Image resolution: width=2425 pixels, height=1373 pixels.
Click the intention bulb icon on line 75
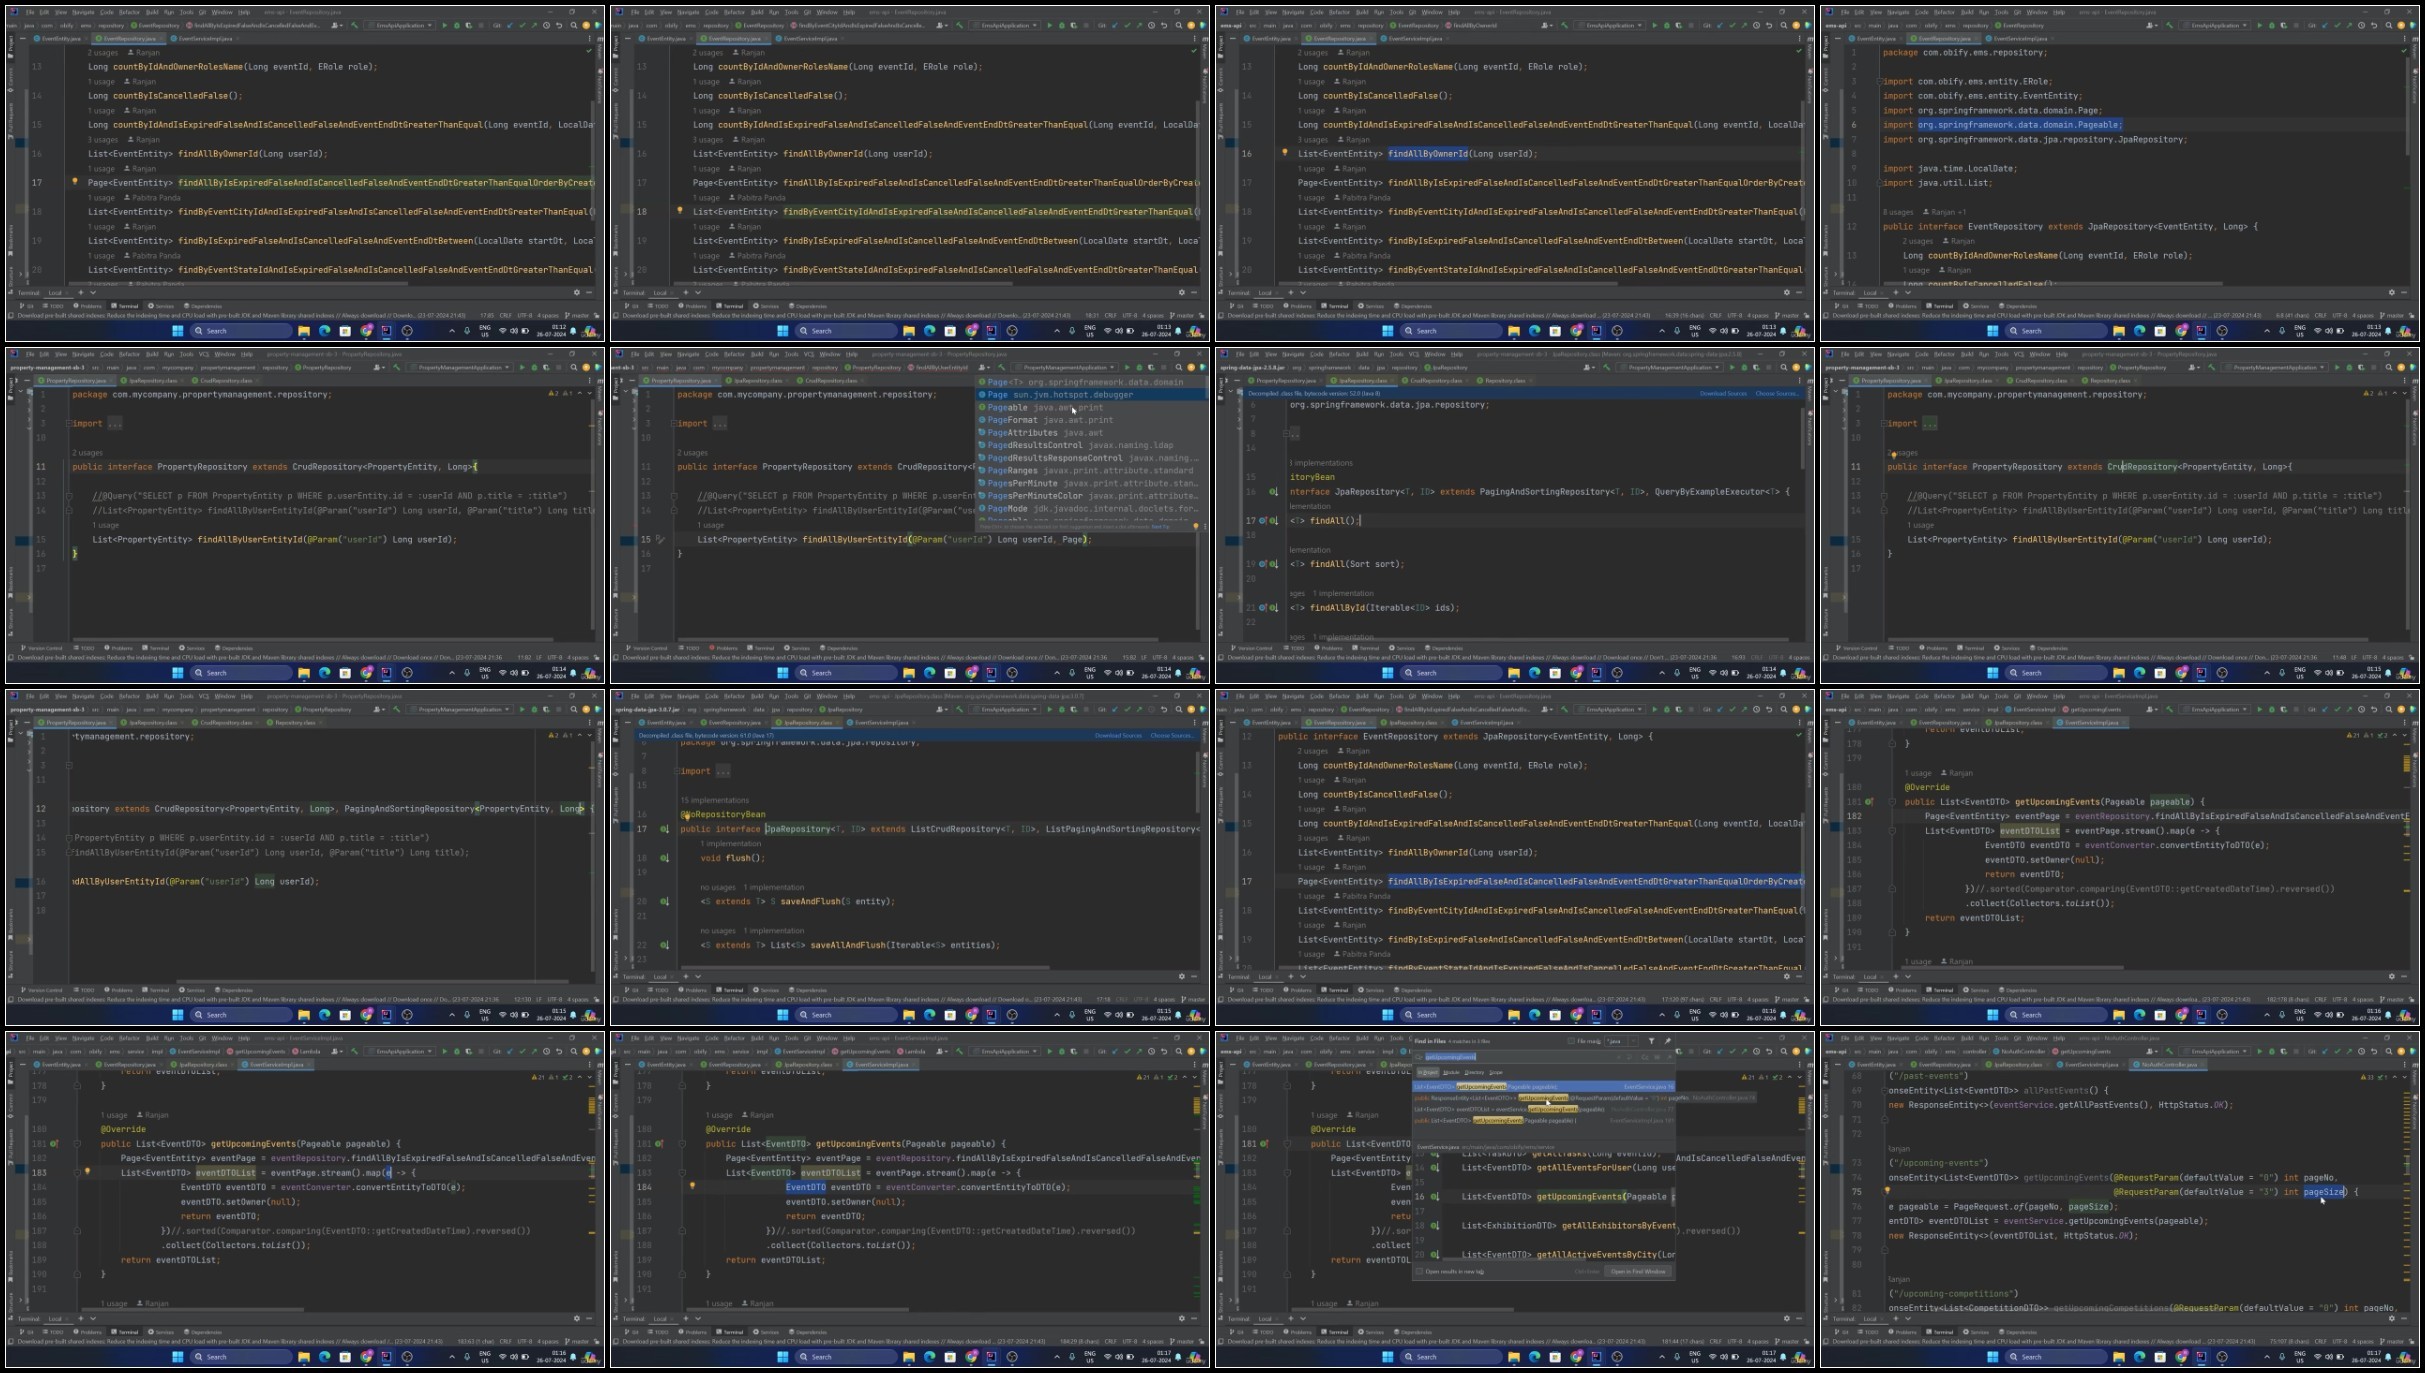click(1887, 1191)
